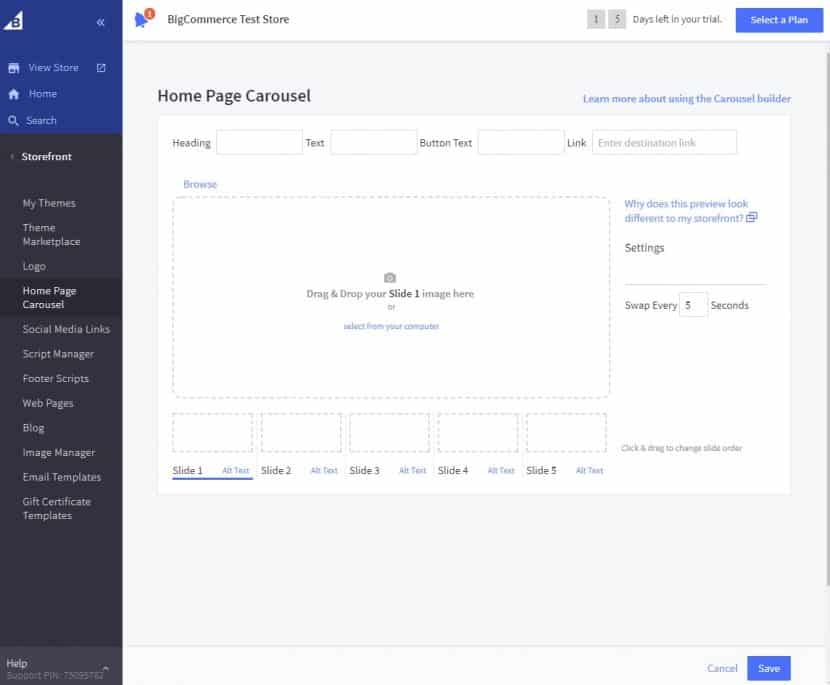Open the Learn more about the Carousel builder link
This screenshot has height=685, width=830.
click(687, 98)
